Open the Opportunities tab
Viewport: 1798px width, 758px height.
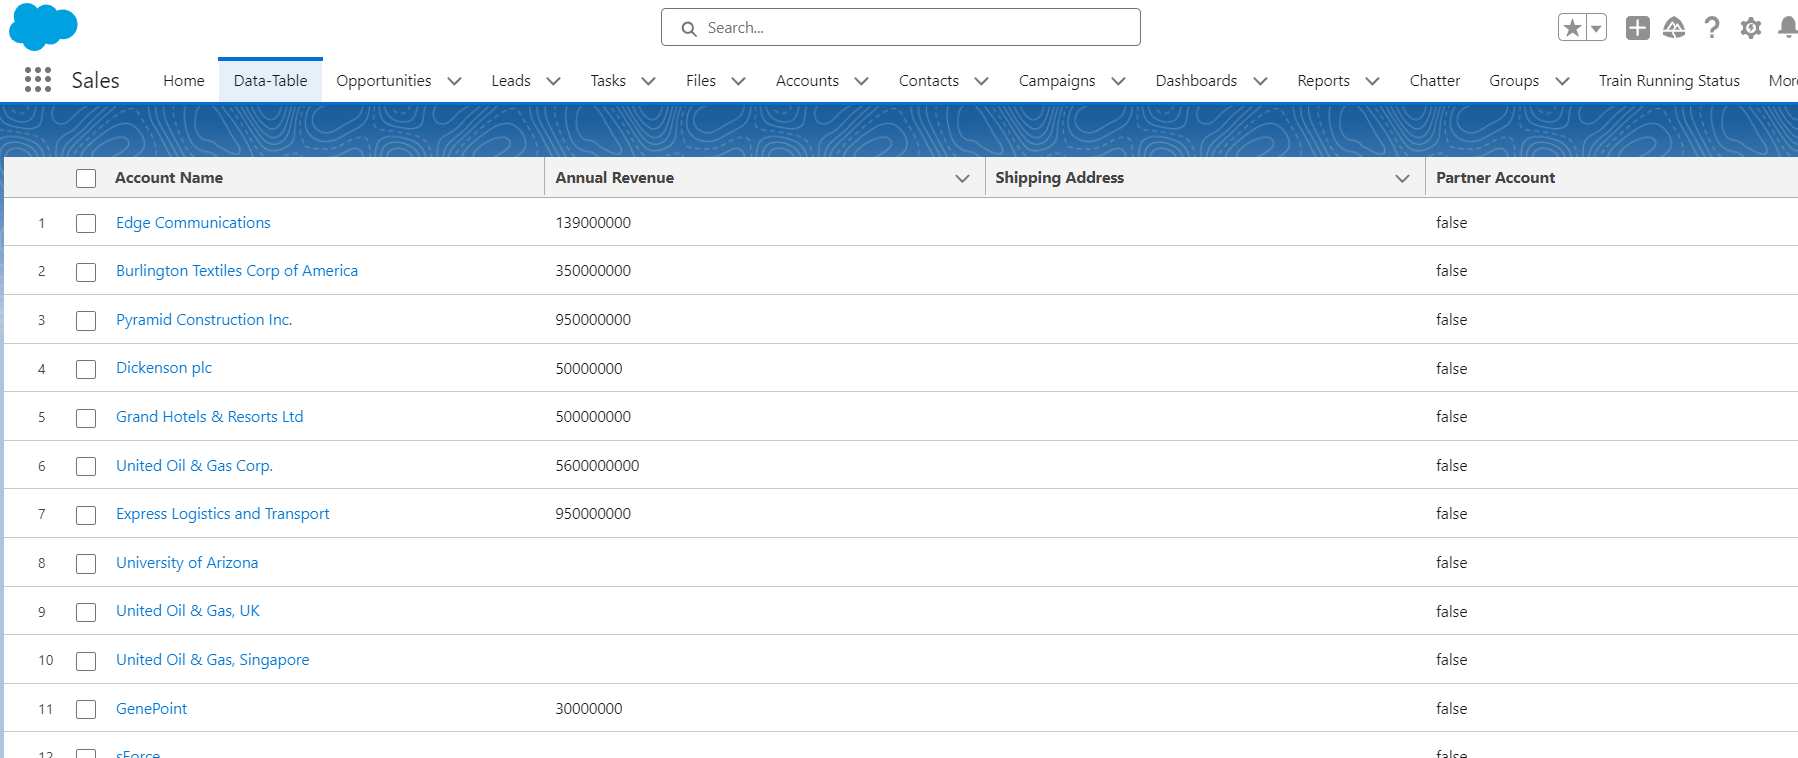tap(384, 81)
